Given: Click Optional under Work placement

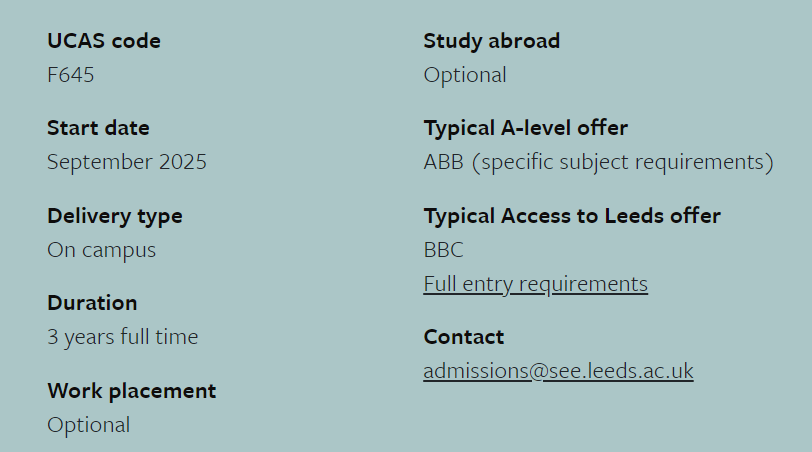Looking at the screenshot, I should [89, 425].
